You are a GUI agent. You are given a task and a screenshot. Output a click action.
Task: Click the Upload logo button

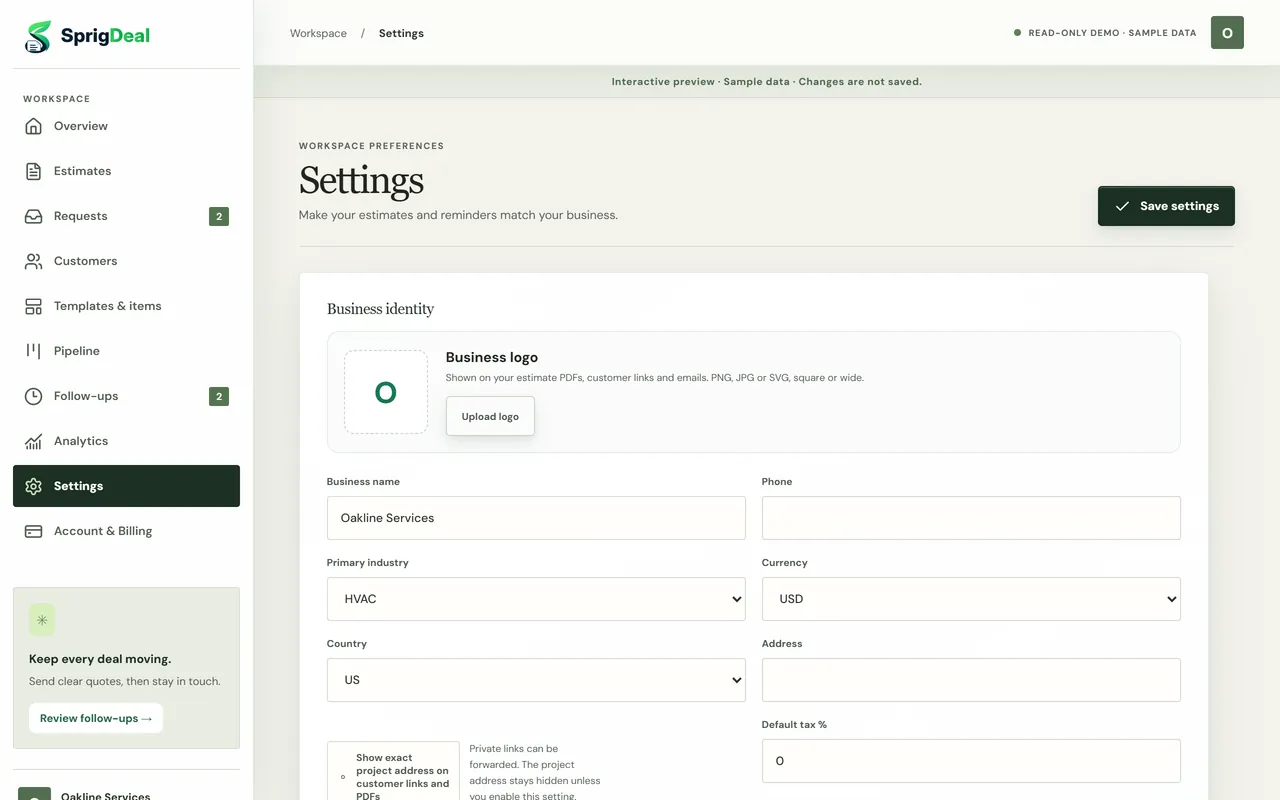click(x=490, y=416)
